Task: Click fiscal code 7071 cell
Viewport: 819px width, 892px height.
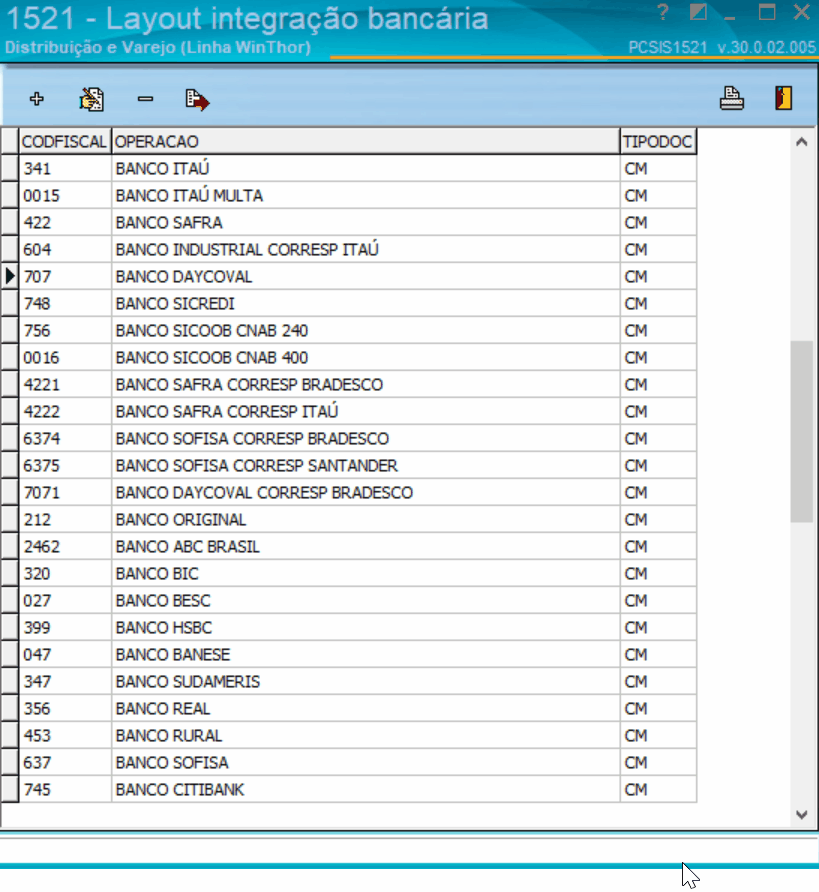Action: pyautogui.click(x=65, y=493)
